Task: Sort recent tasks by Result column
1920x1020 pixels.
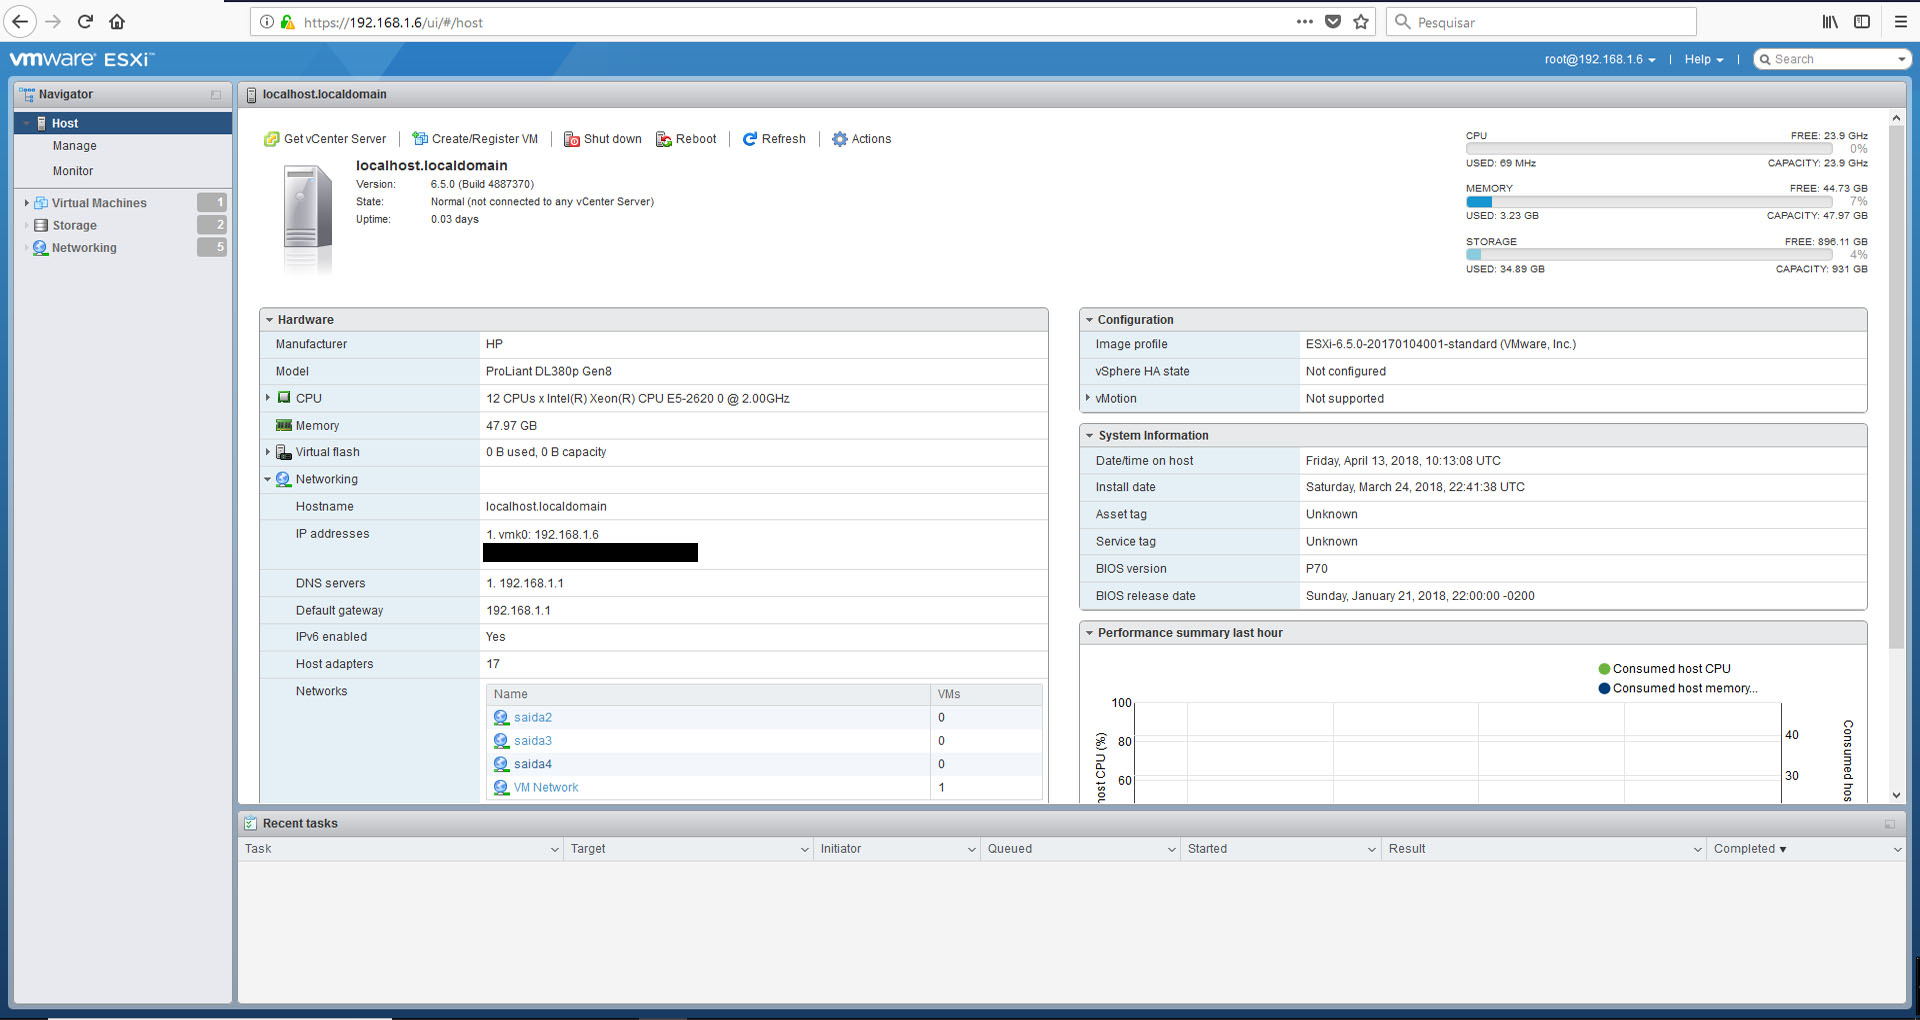Action: (x=1544, y=849)
